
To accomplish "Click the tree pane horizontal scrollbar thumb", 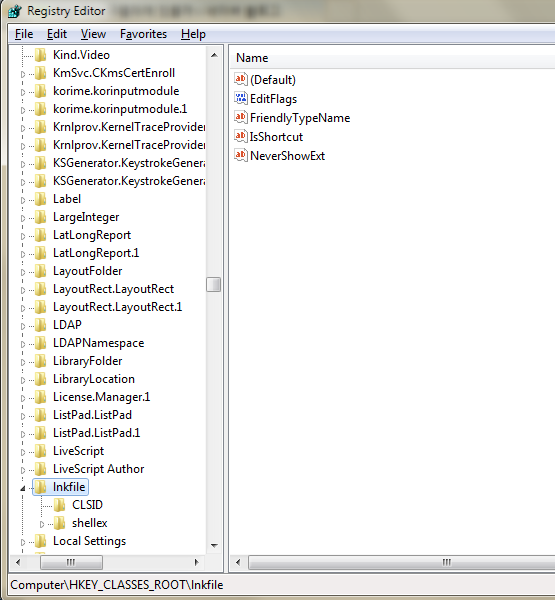I will (72, 562).
